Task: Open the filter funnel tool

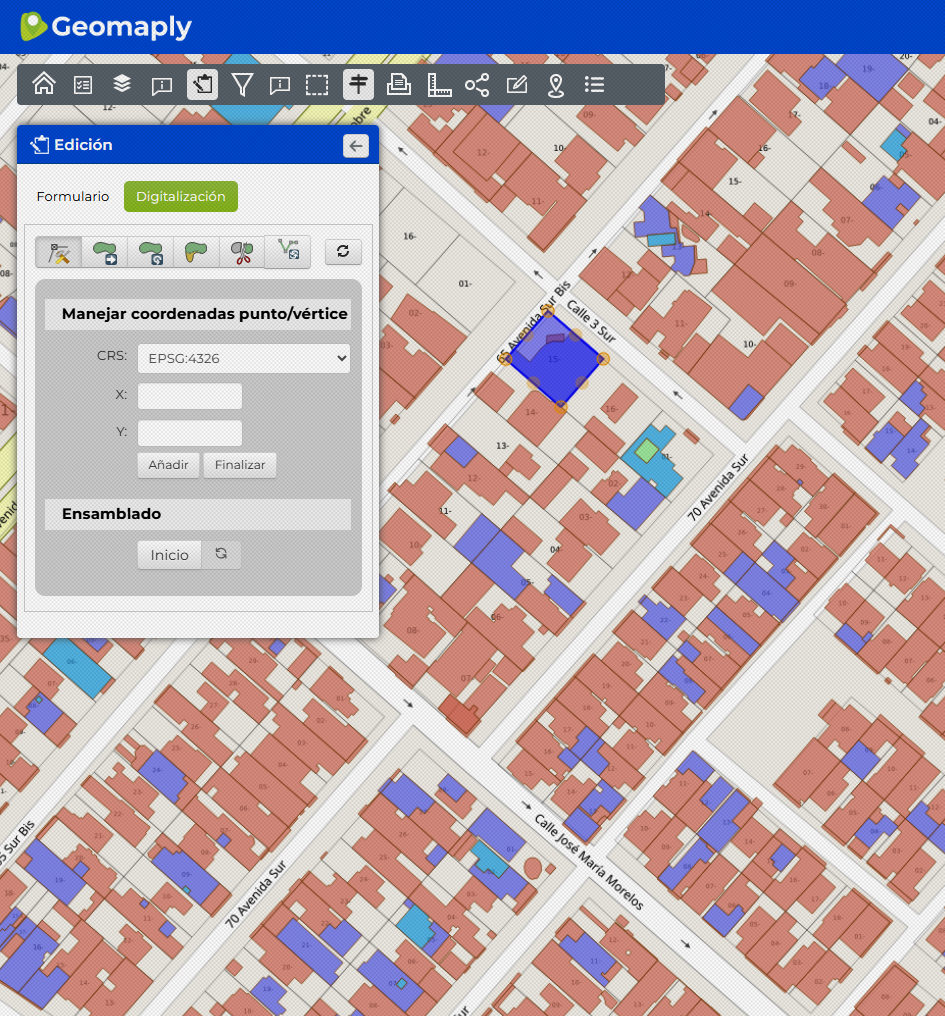Action: pos(241,85)
